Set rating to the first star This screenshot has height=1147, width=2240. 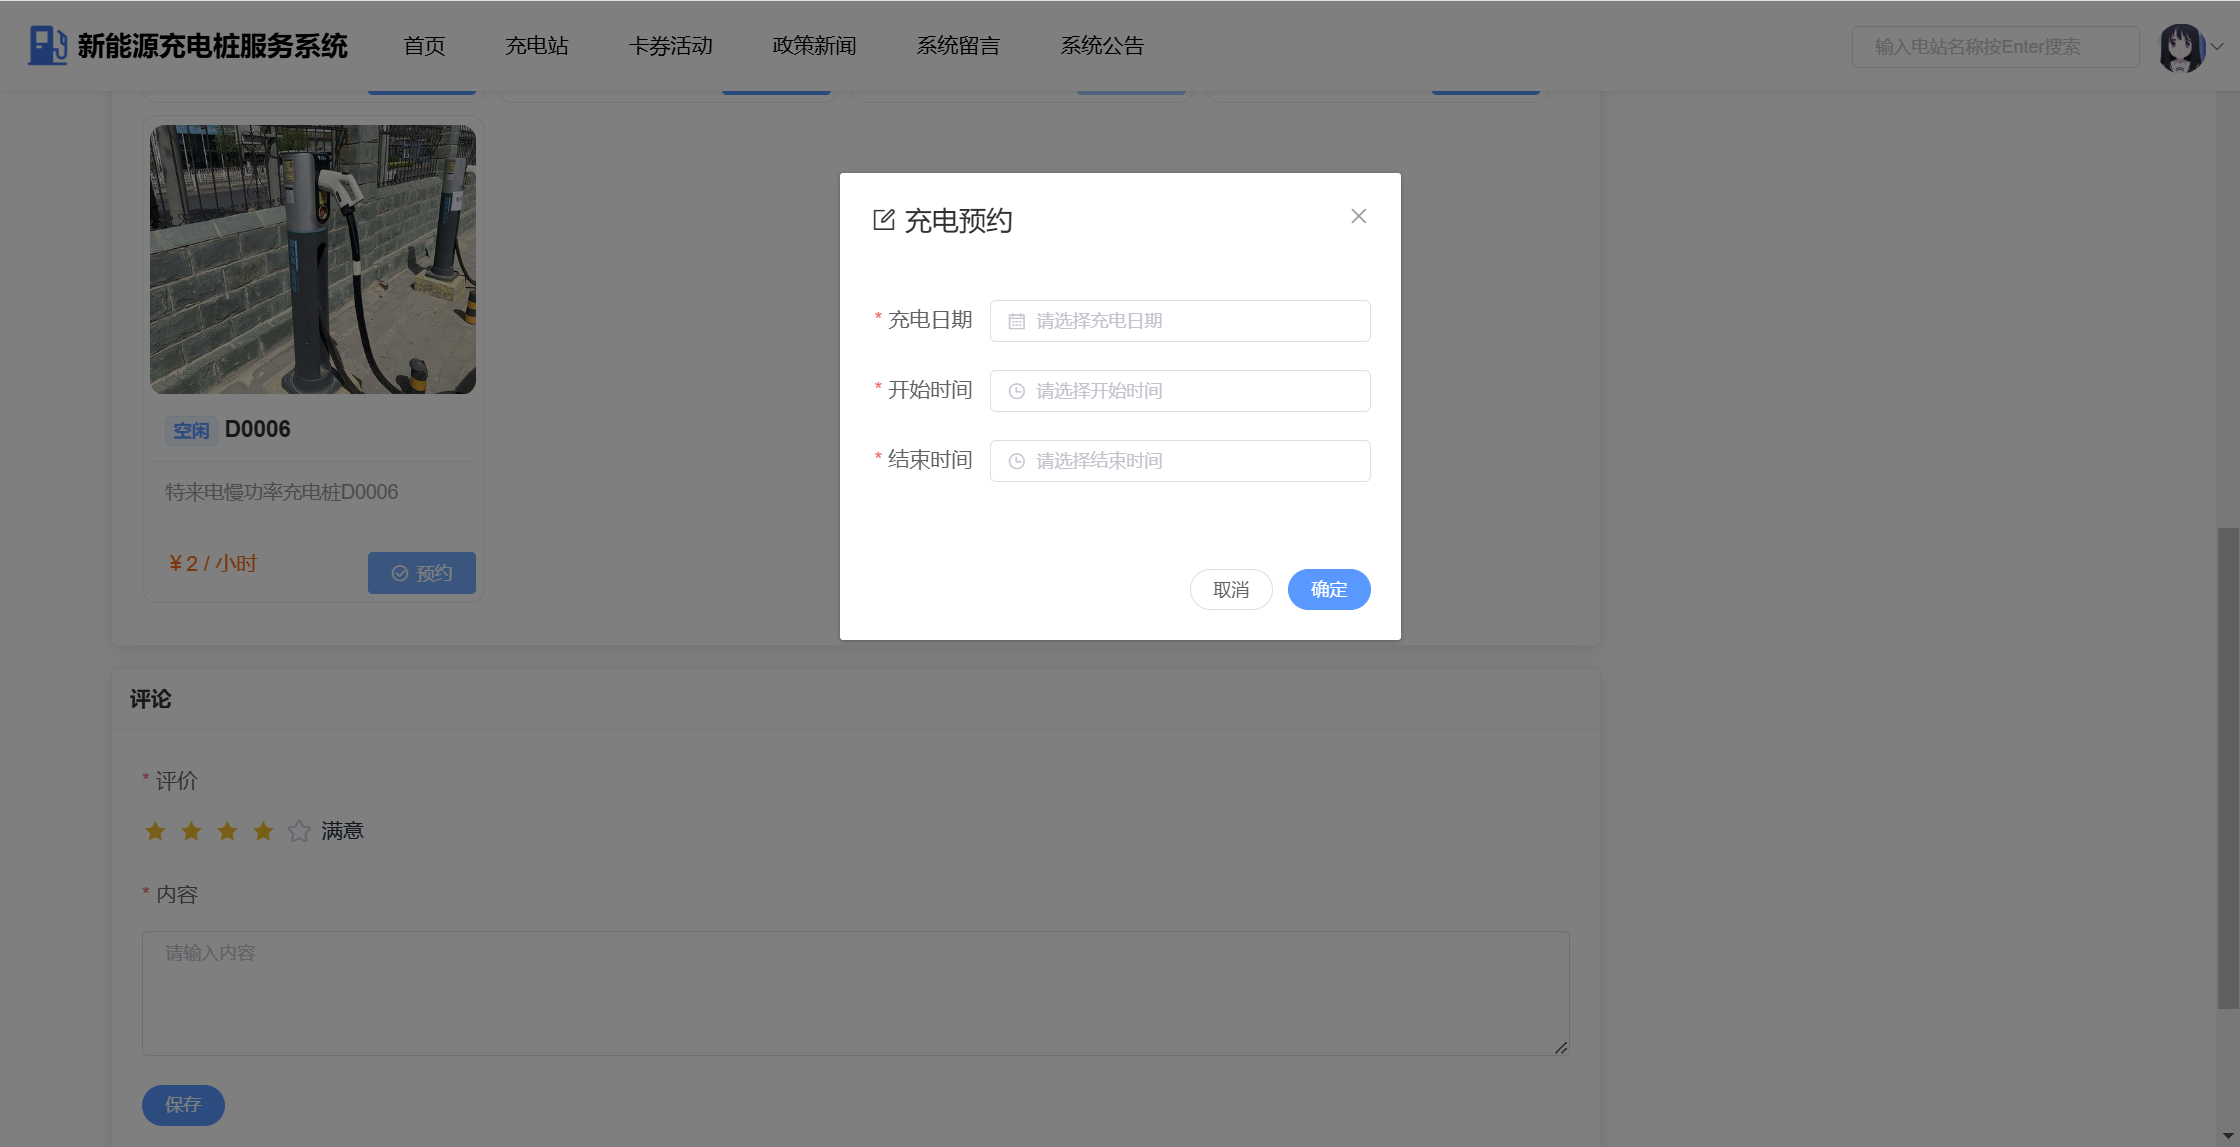coord(155,831)
